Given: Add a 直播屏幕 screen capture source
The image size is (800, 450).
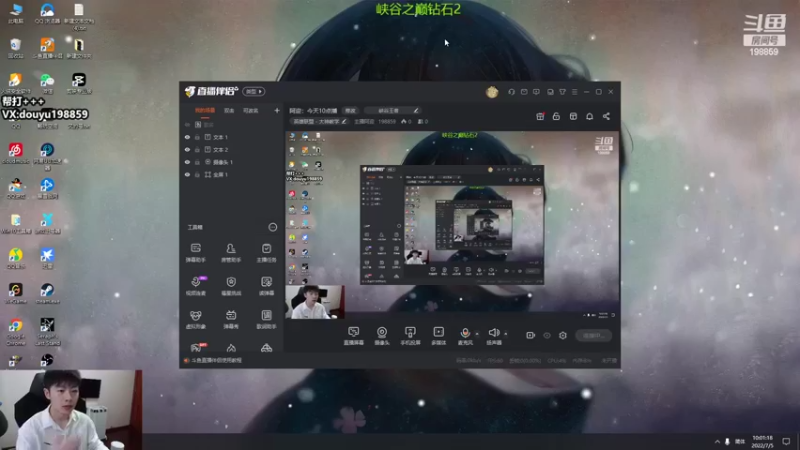Looking at the screenshot, I should 354,336.
